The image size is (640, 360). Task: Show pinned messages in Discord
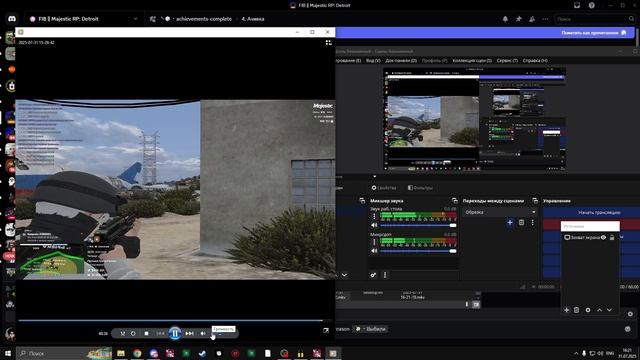tap(518, 19)
